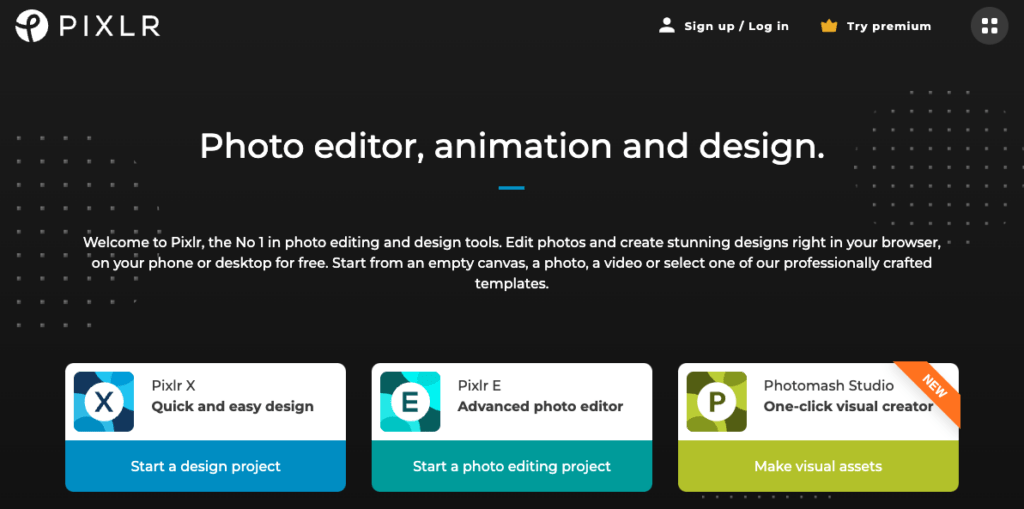Click the 'Photo editor, animation and design.' heading
The width and height of the screenshot is (1024, 509).
click(512, 146)
